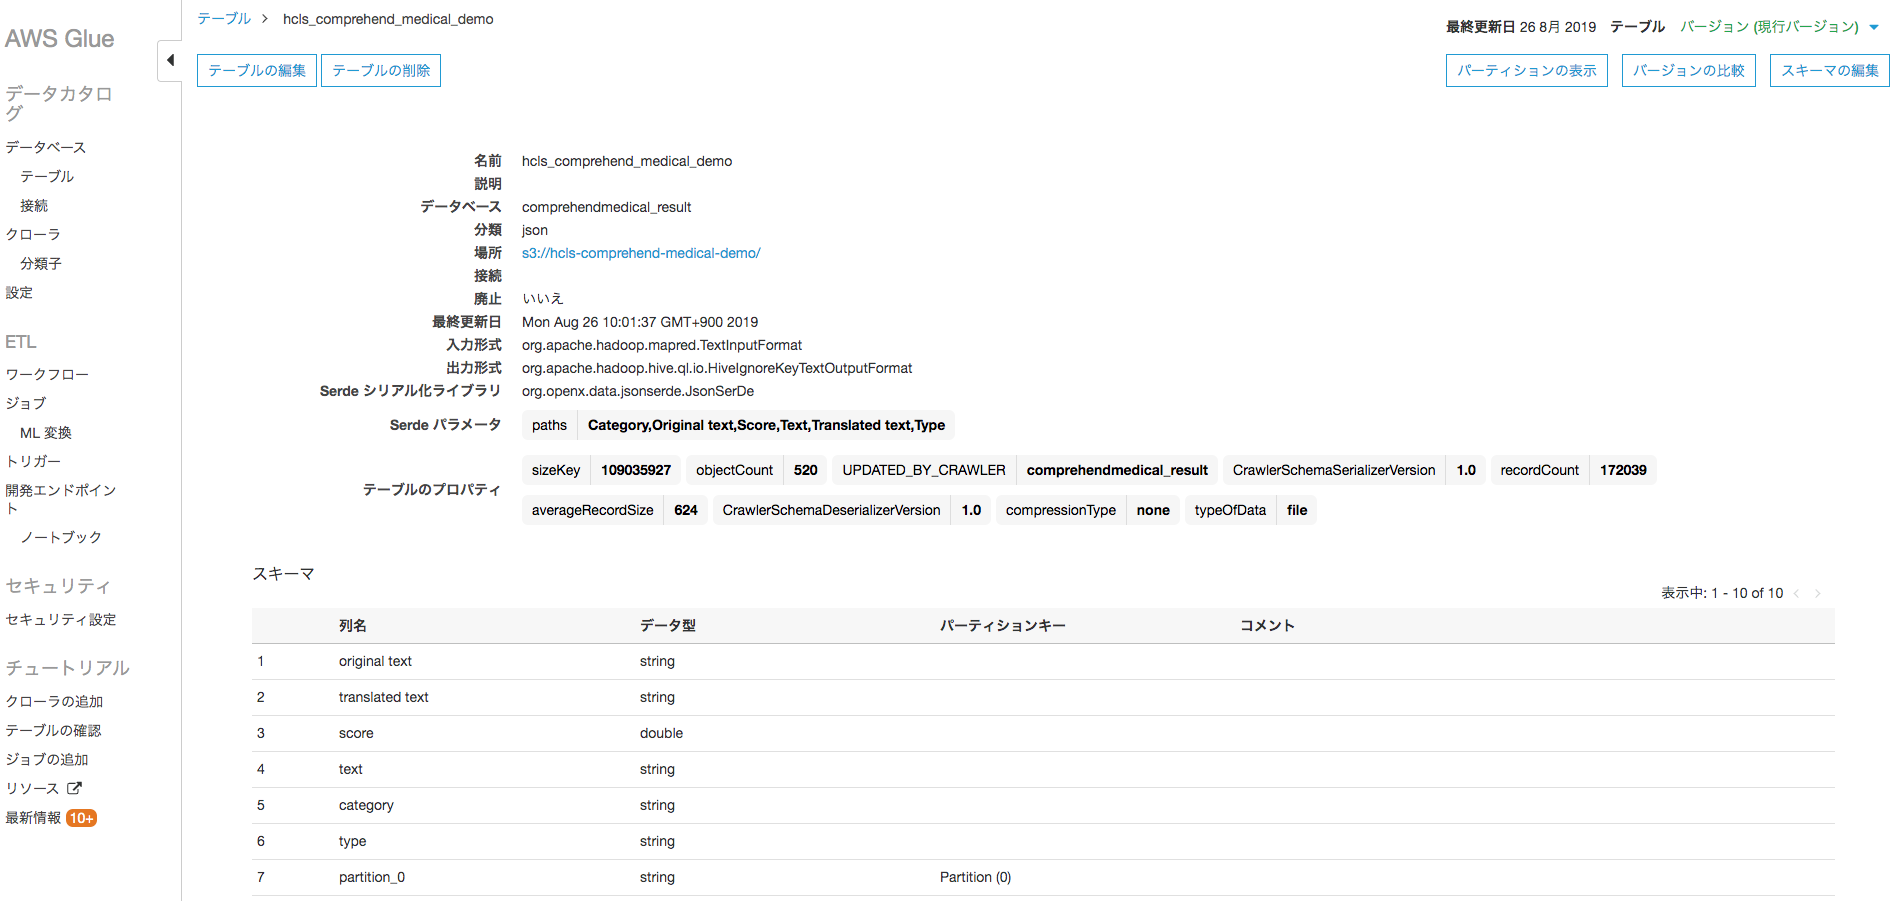Click org.openx.data.jsonserde.JsonSerDe text
Image resolution: width=1891 pixels, height=901 pixels.
click(638, 391)
